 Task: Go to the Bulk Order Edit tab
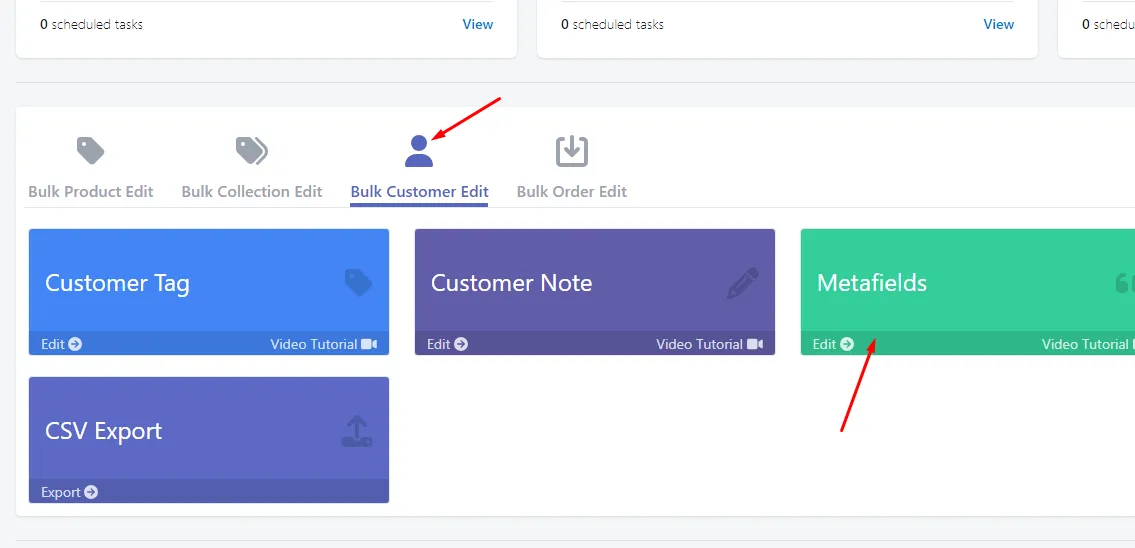point(572,192)
